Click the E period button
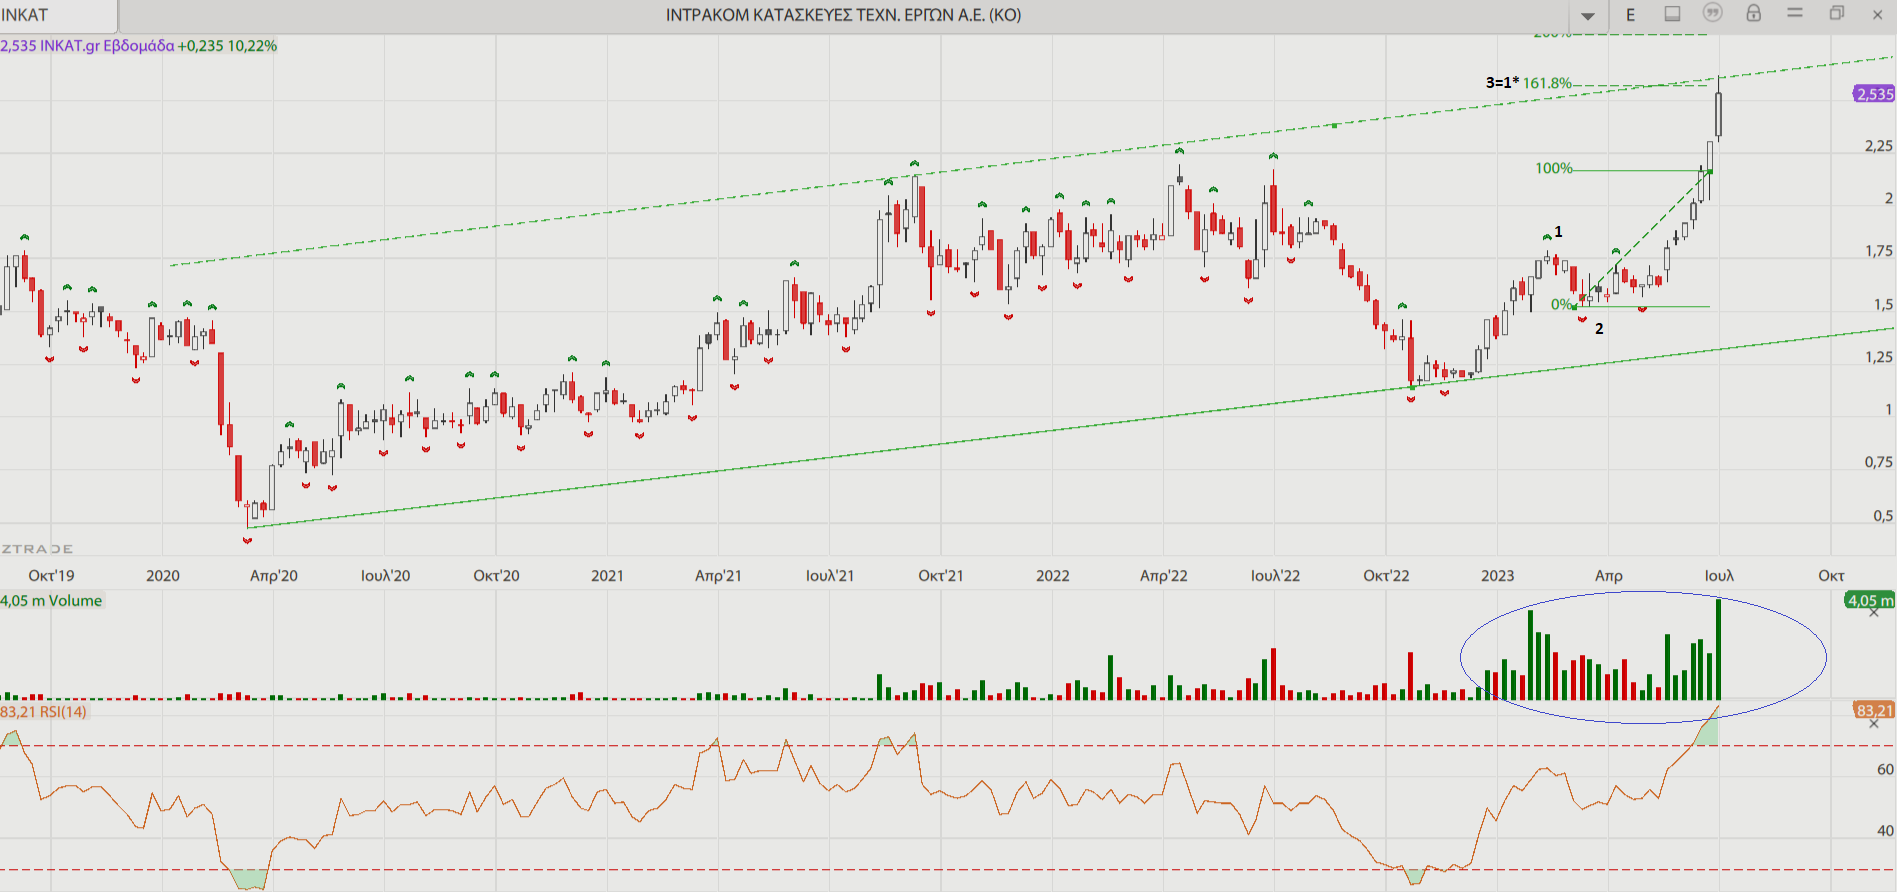 tap(1631, 15)
